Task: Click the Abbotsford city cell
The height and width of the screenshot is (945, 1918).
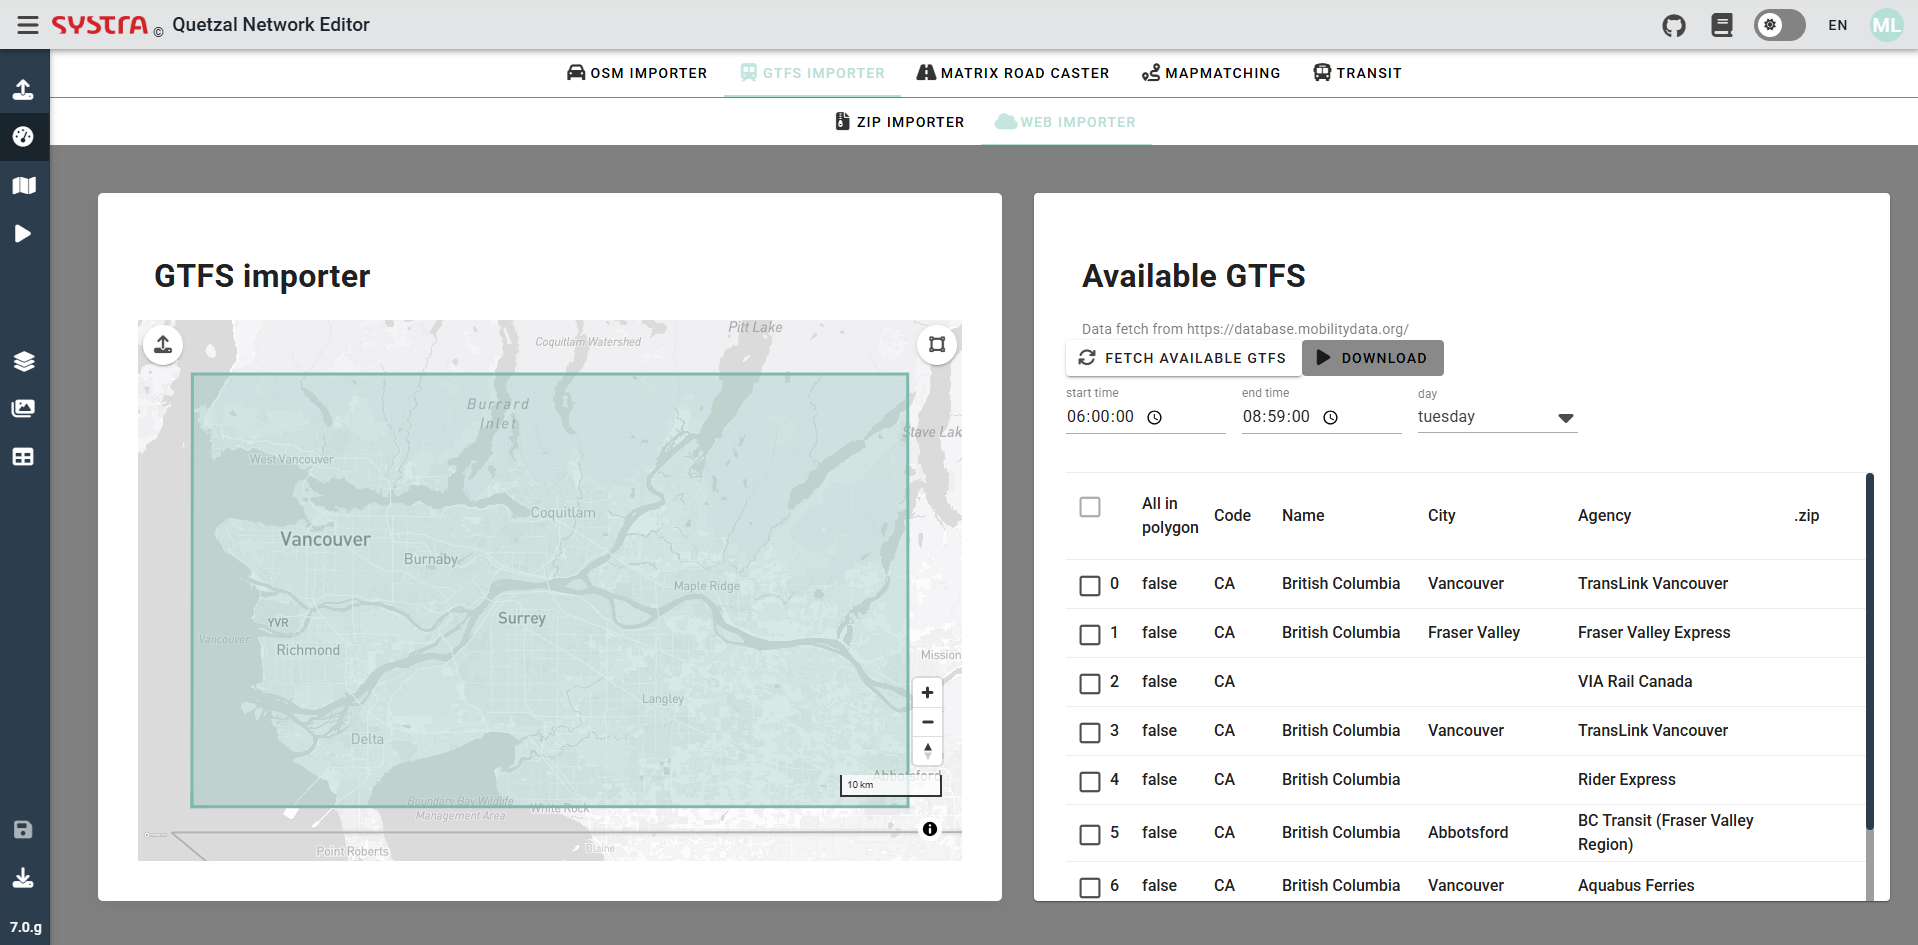Action: click(x=1468, y=832)
